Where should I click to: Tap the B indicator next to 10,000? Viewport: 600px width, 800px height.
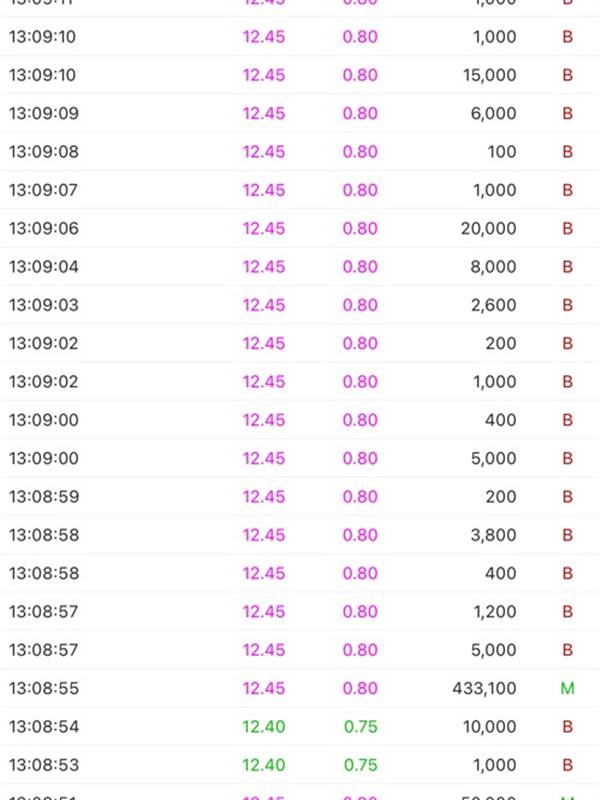tap(567, 727)
